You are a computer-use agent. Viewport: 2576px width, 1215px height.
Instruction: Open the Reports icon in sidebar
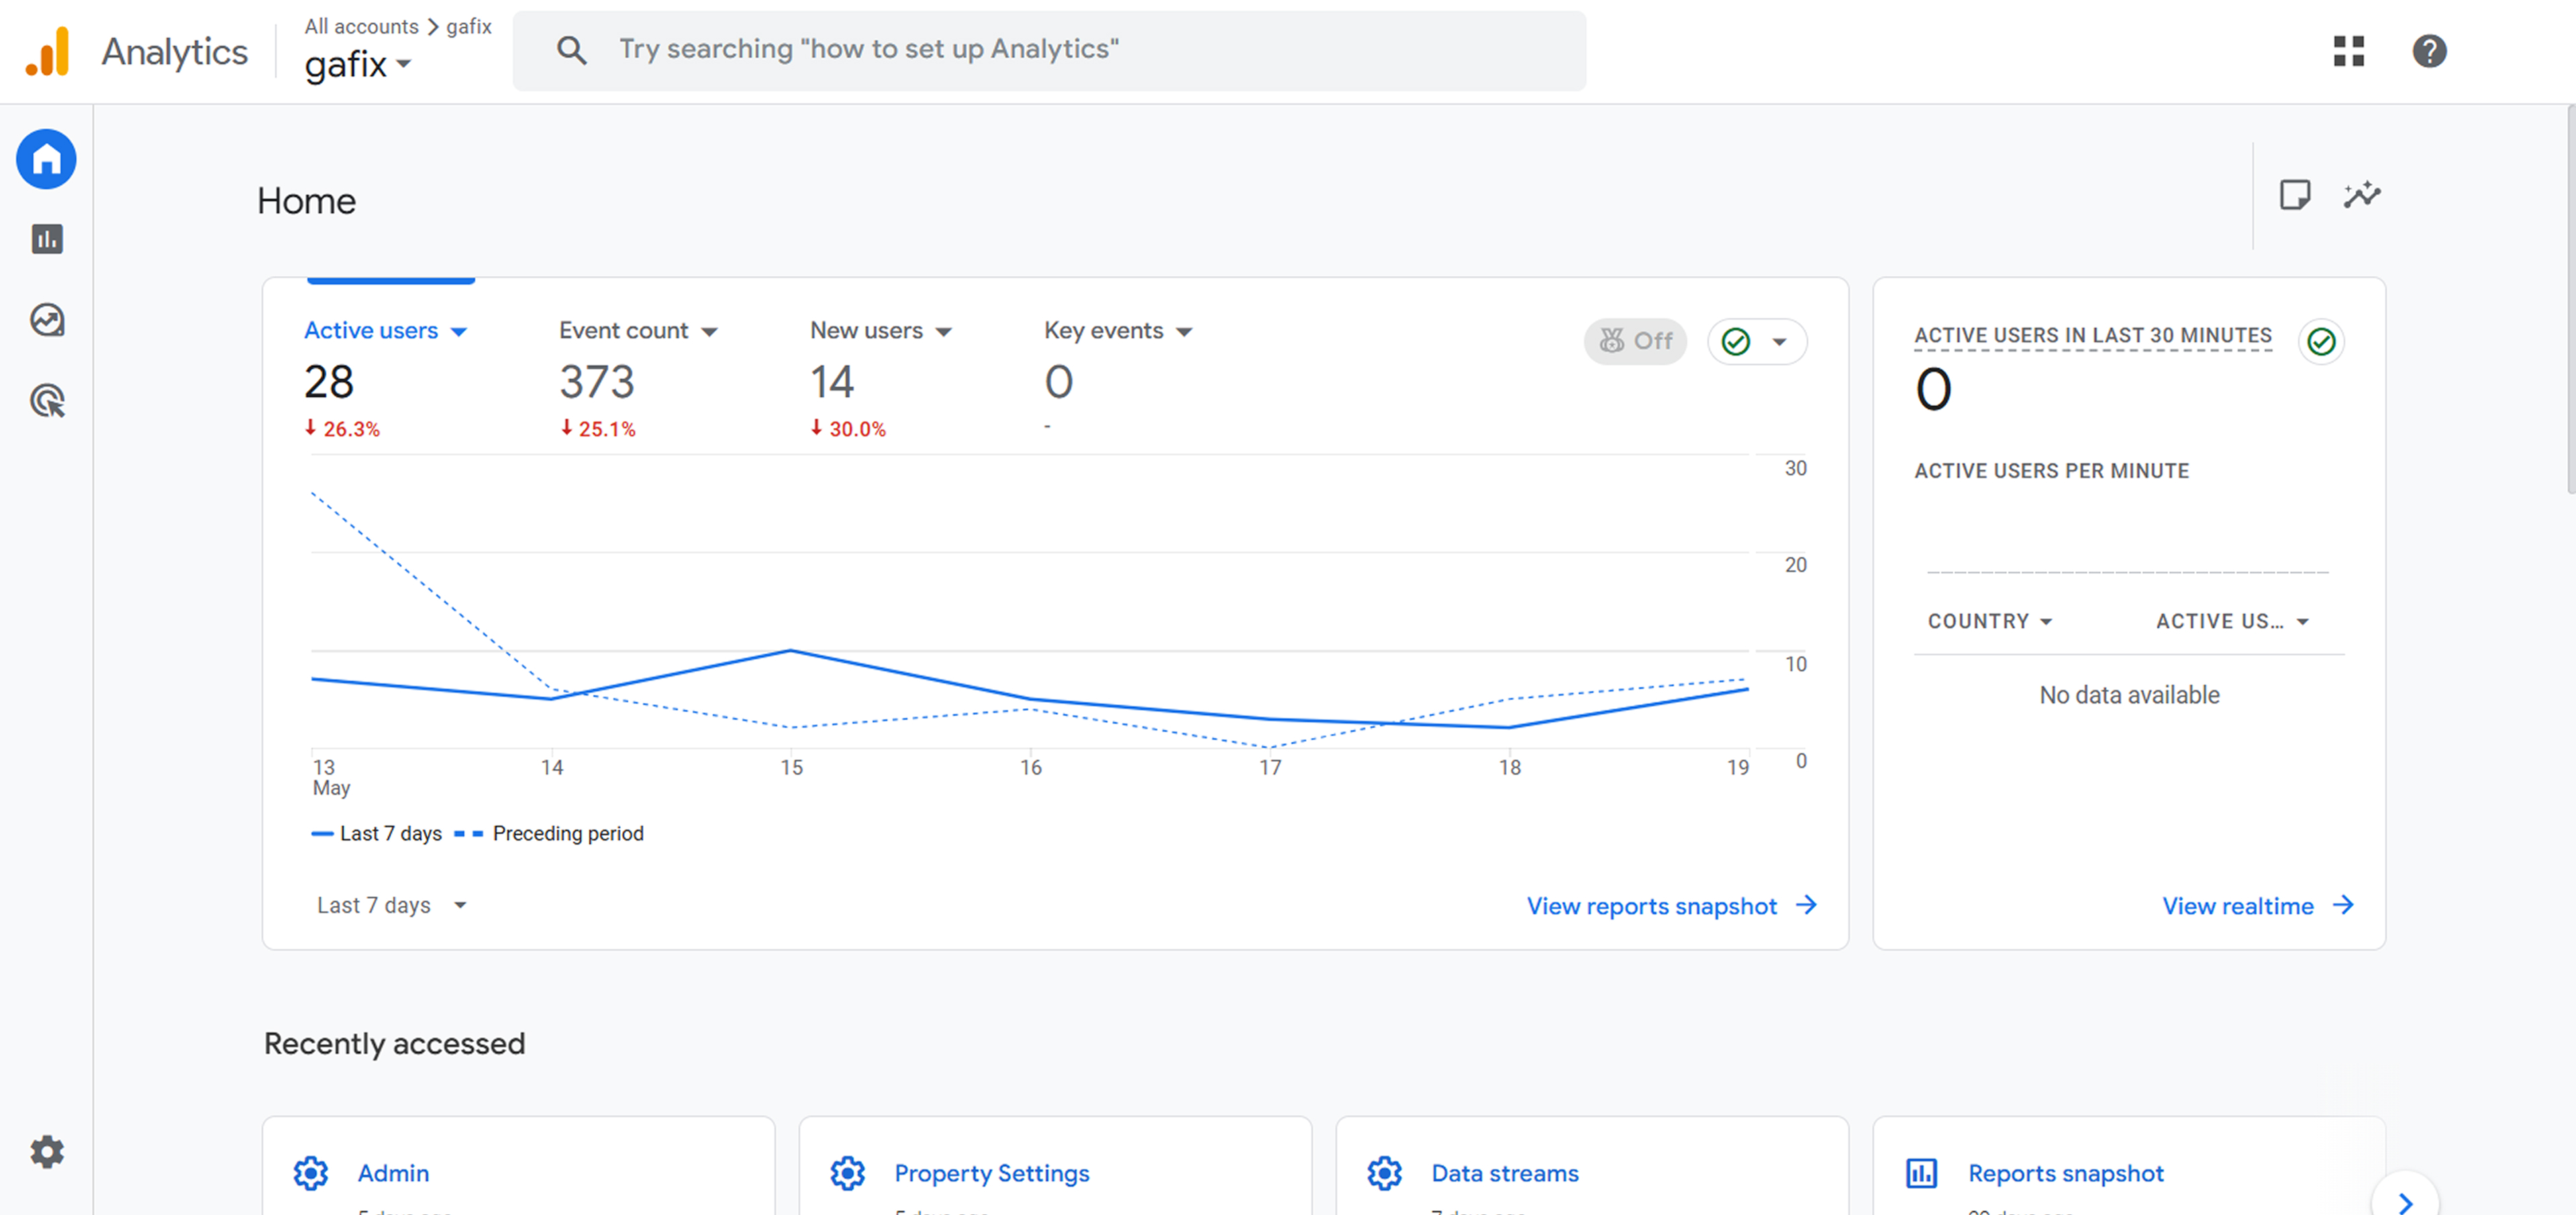[x=46, y=239]
